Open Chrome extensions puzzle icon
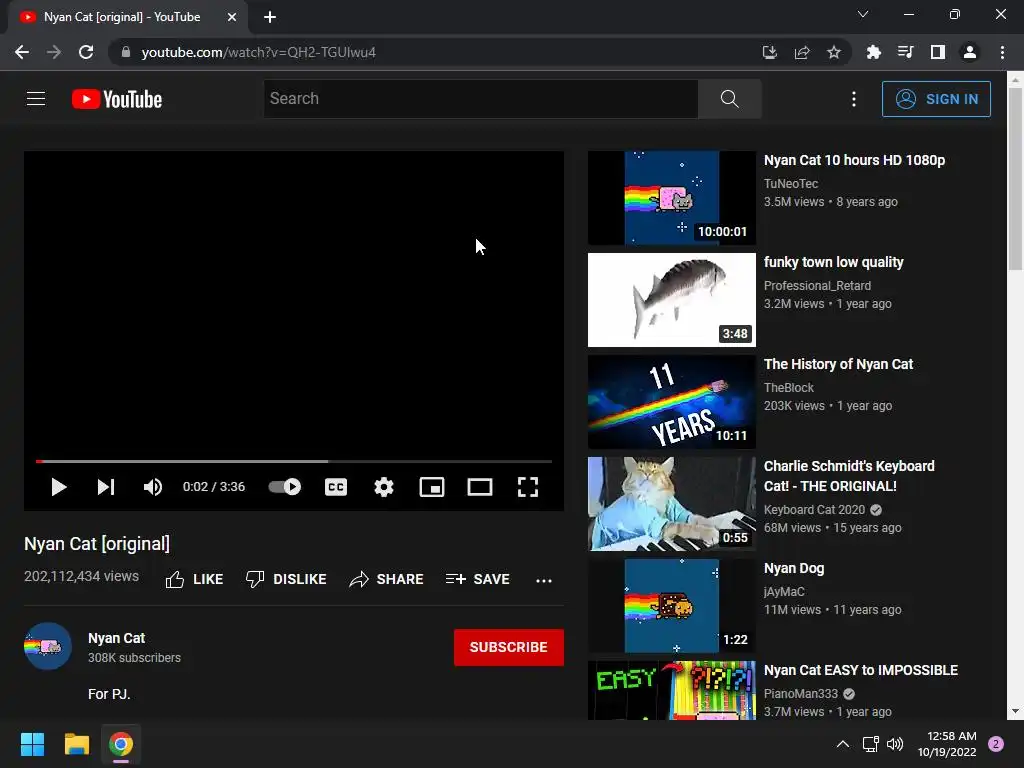This screenshot has height=768, width=1024. (x=874, y=52)
